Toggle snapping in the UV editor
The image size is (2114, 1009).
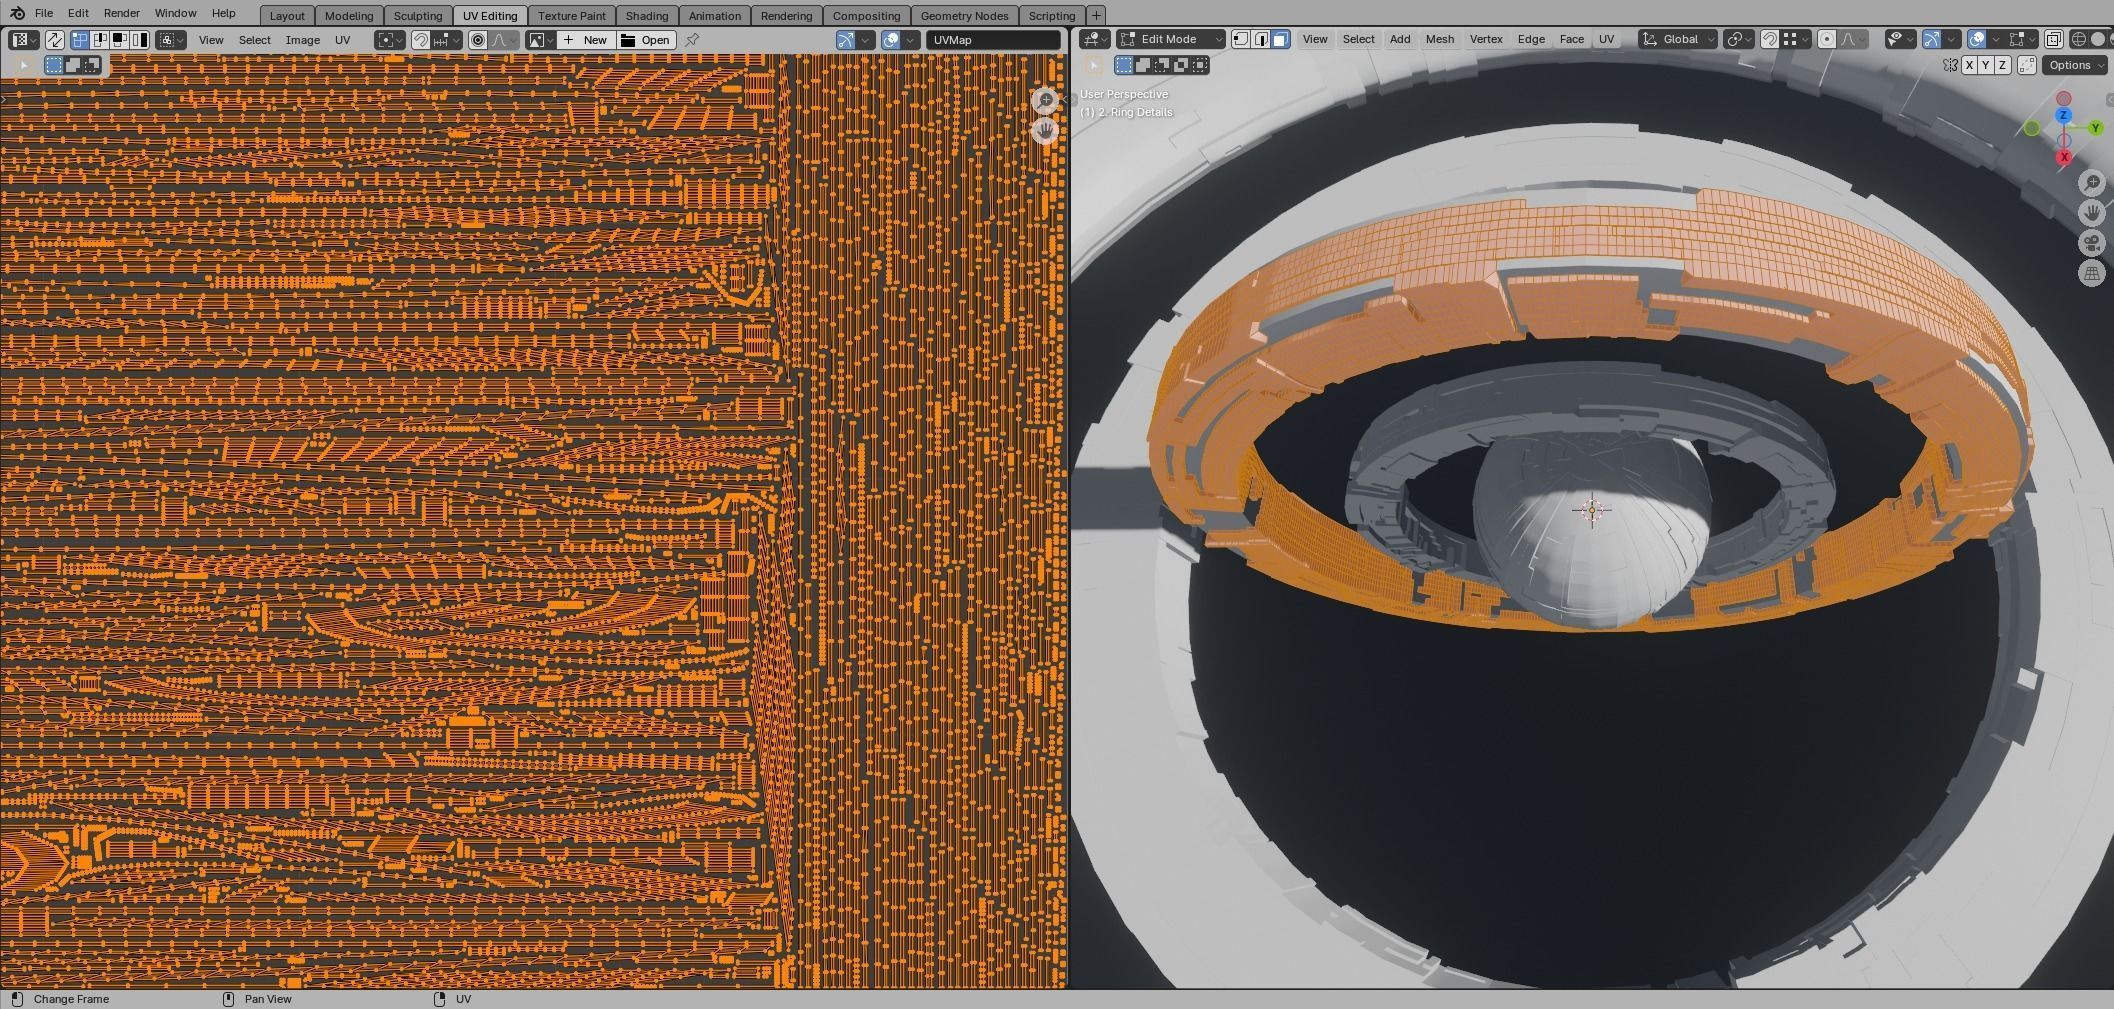420,40
